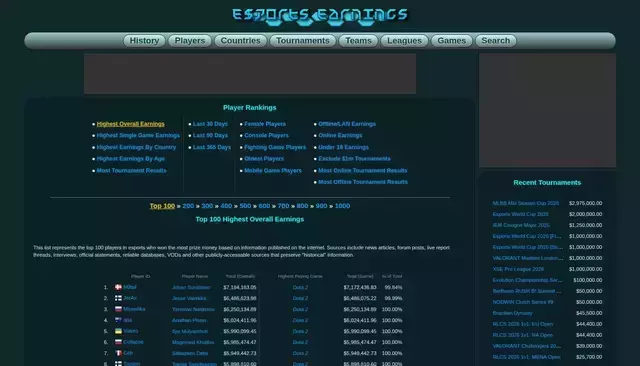Go to the 300 ranking page
The height and width of the screenshot is (366, 640).
pyautogui.click(x=207, y=206)
